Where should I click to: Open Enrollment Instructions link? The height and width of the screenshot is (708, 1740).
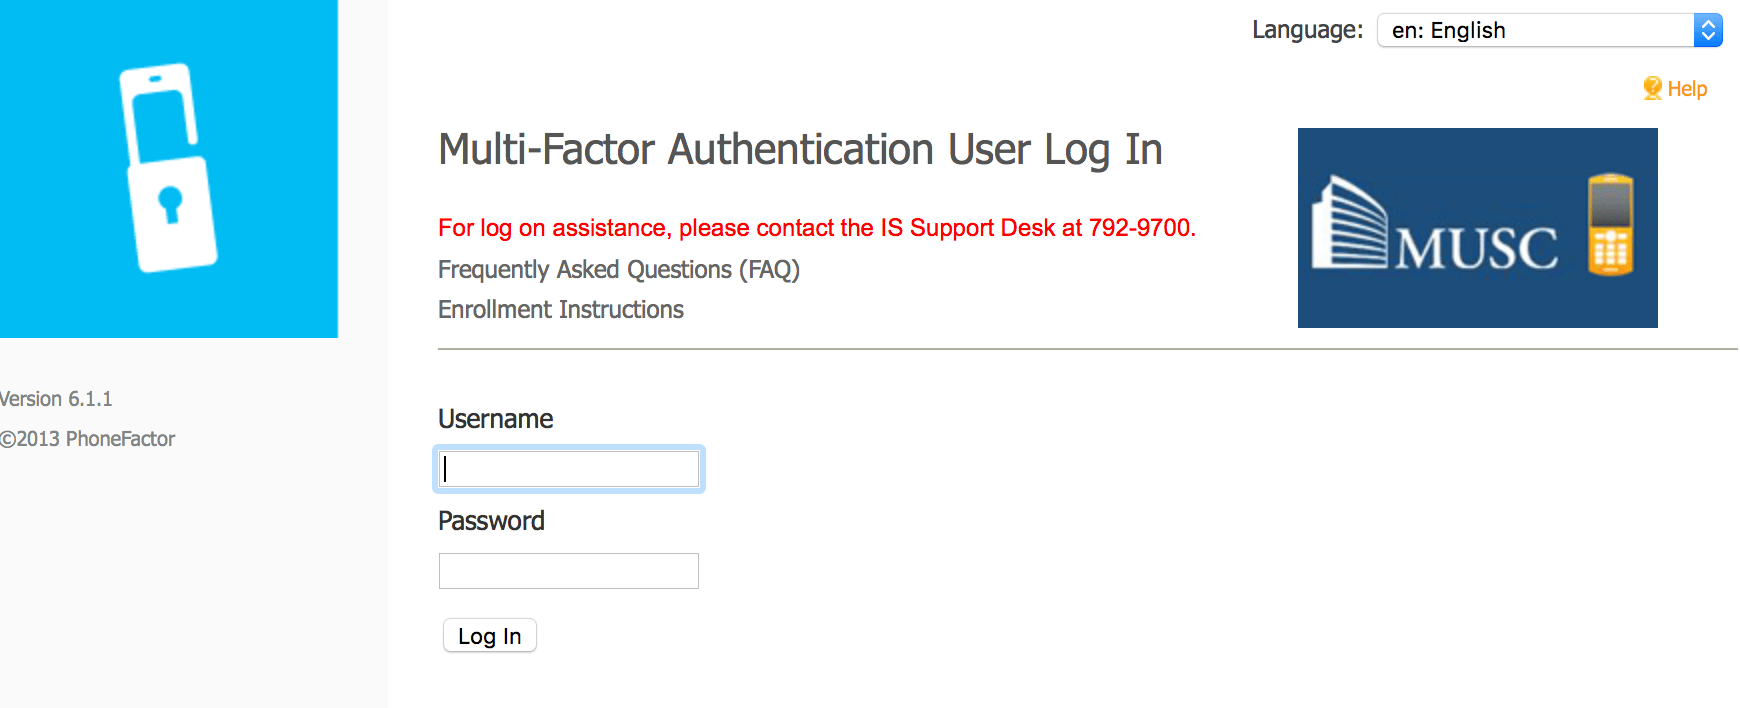pyautogui.click(x=561, y=310)
